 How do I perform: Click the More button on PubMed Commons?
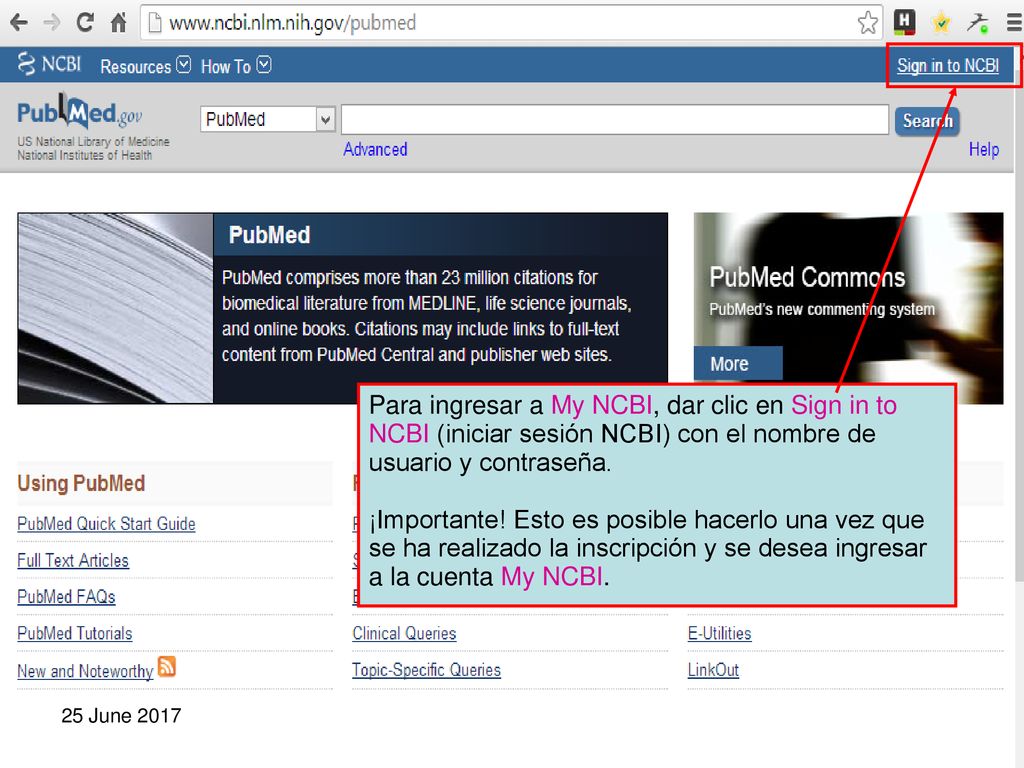(x=738, y=364)
